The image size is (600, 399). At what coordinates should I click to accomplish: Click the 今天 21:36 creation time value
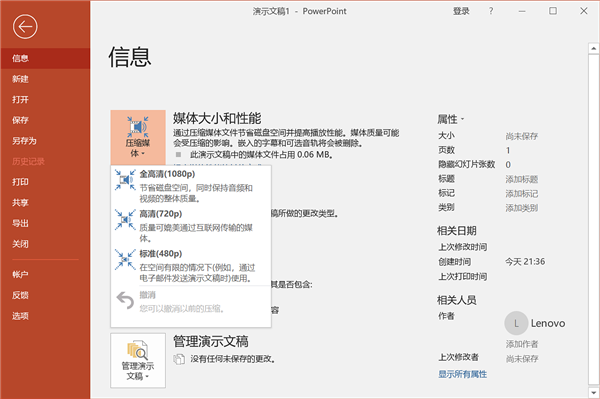click(x=525, y=262)
